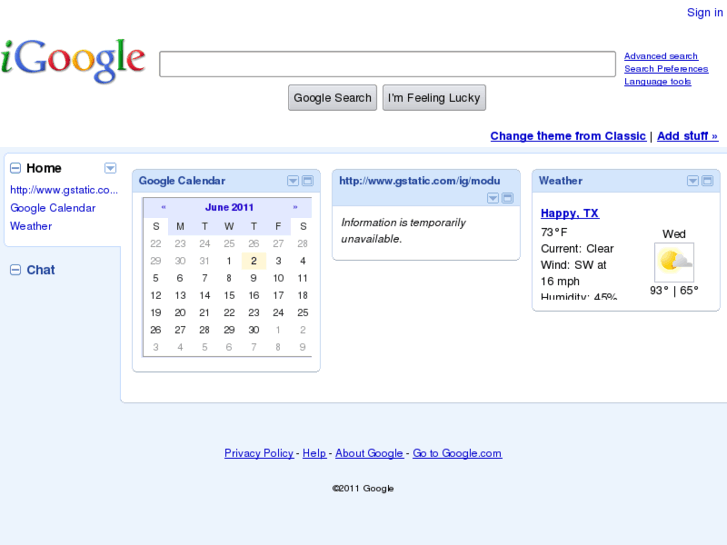Click the iGoogle logo
The height and width of the screenshot is (545, 727).
click(73, 60)
